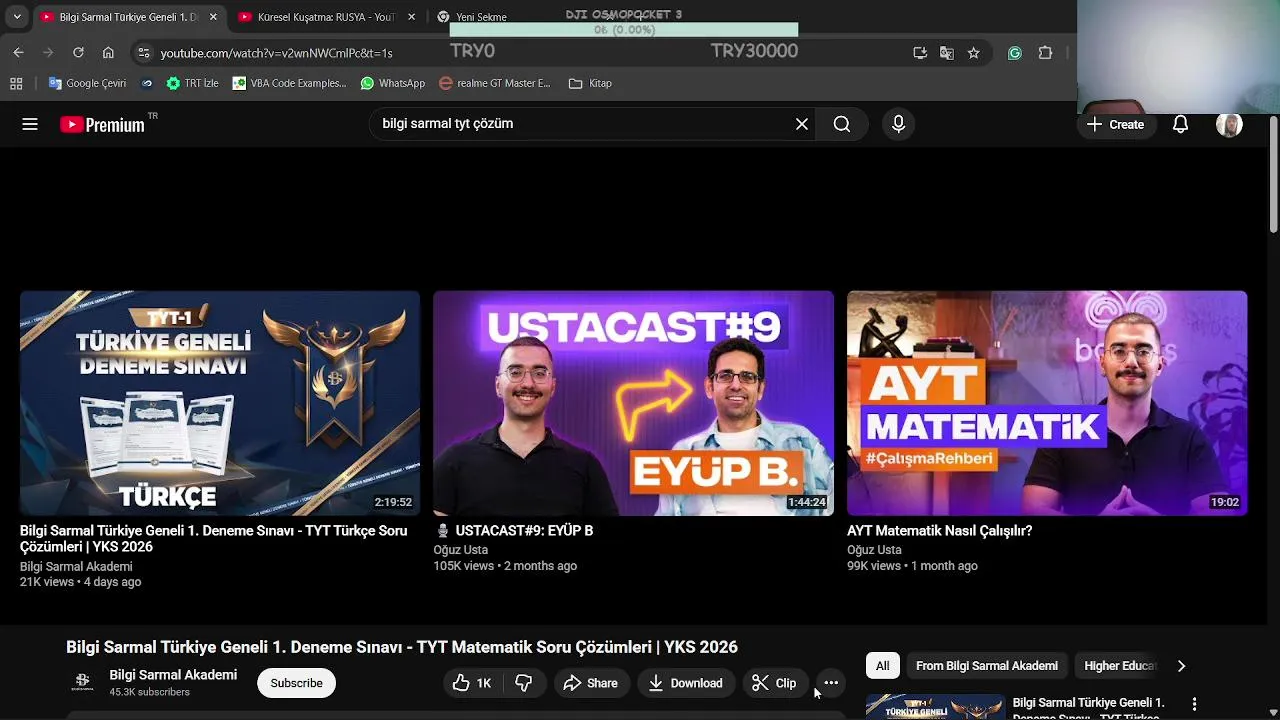Open the TYT Türkçe deneme thumbnail
This screenshot has width=1280, height=720.
click(220, 403)
